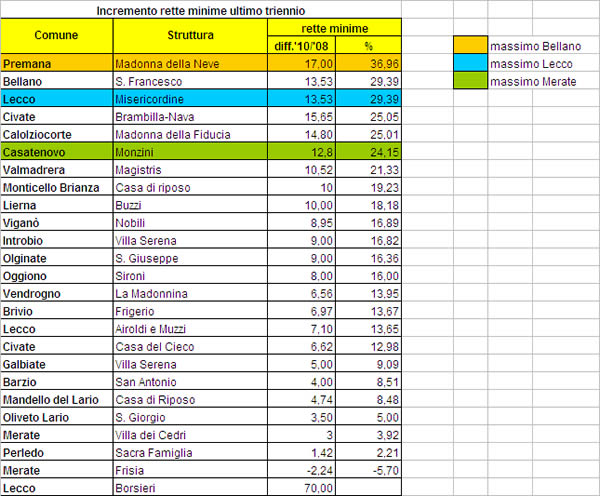Select the 'Vendrogno' cell
This screenshot has width=600, height=496.
point(57,293)
